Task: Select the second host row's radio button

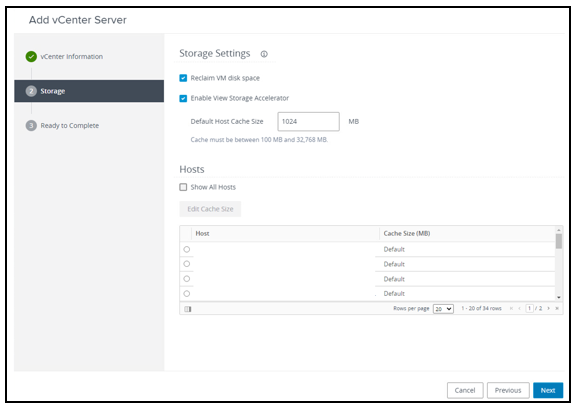Action: tap(187, 264)
